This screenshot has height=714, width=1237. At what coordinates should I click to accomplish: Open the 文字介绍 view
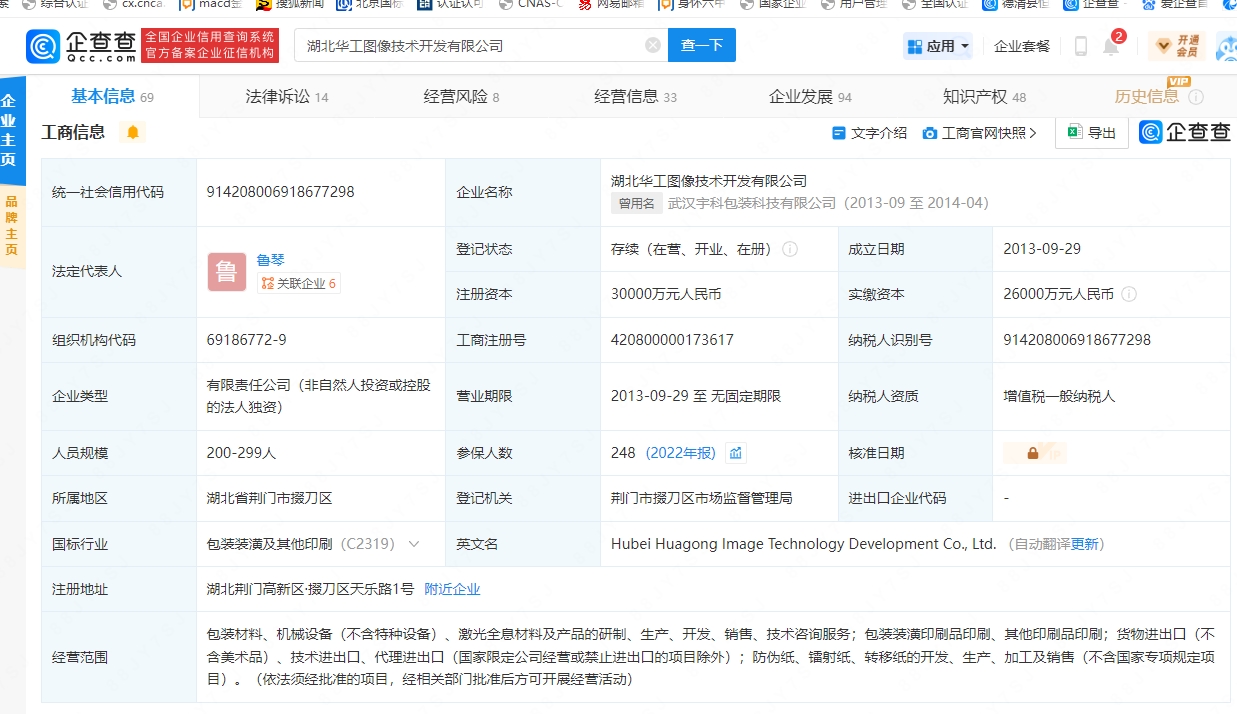point(870,133)
